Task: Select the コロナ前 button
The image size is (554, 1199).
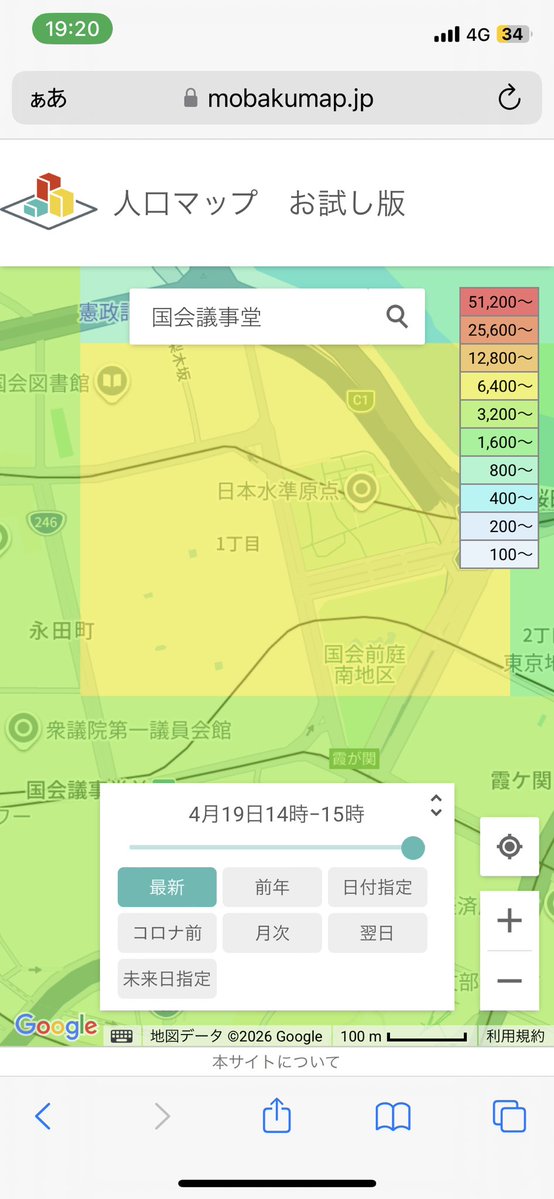Action: pyautogui.click(x=167, y=933)
